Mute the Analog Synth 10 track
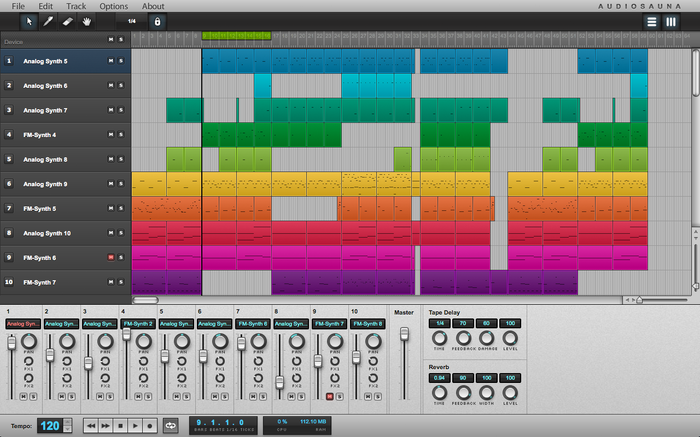 [x=111, y=233]
